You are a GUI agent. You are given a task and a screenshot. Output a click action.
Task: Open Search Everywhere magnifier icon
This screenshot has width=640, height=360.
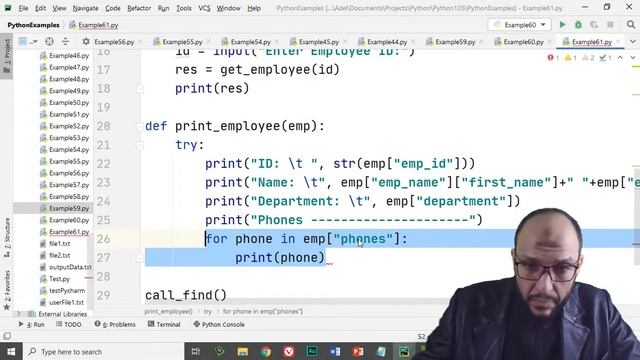pyautogui.click(x=631, y=25)
